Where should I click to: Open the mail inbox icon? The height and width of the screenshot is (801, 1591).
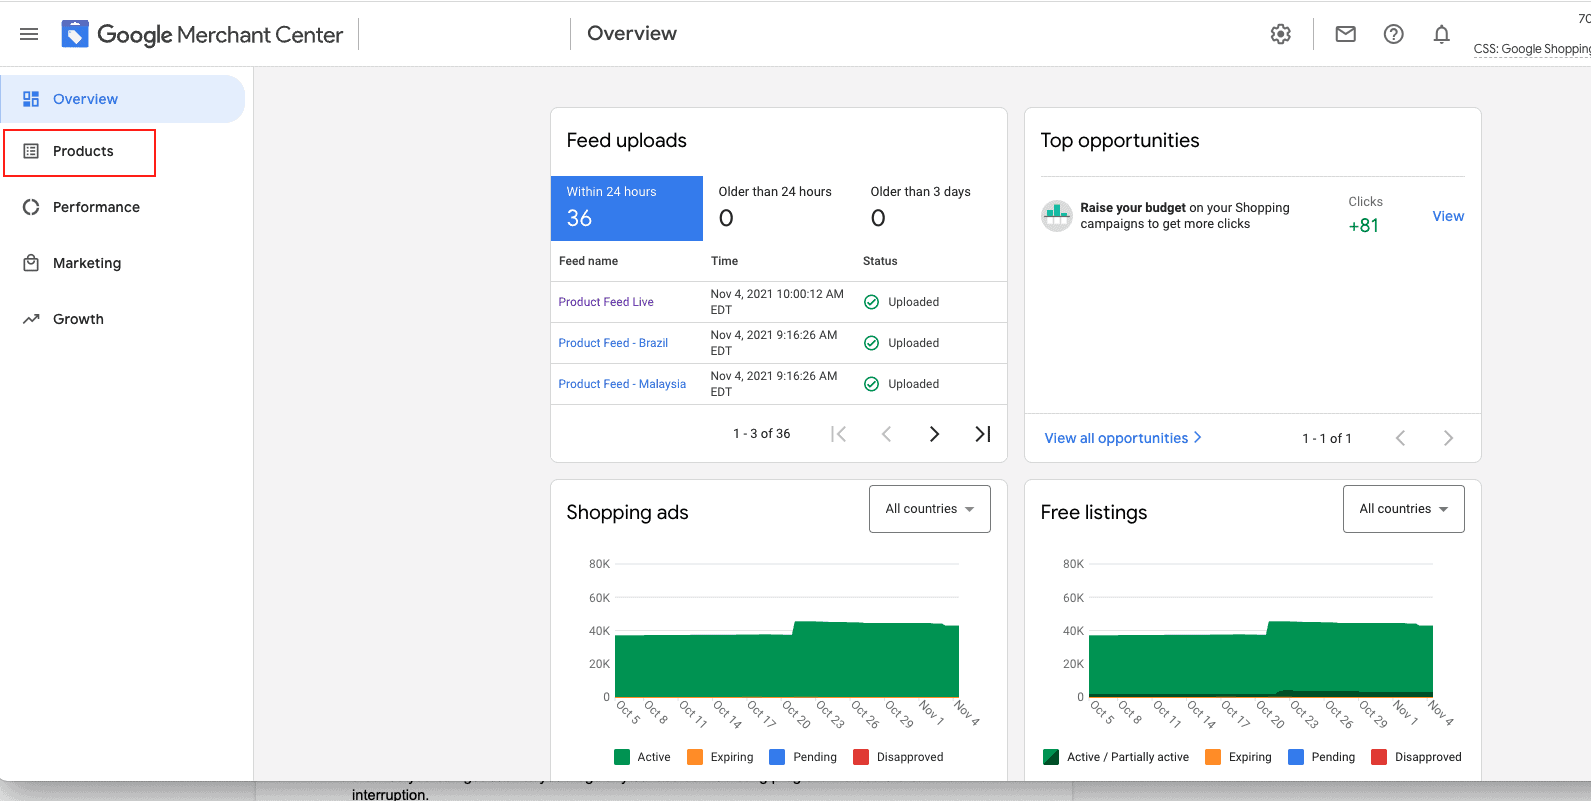point(1346,34)
